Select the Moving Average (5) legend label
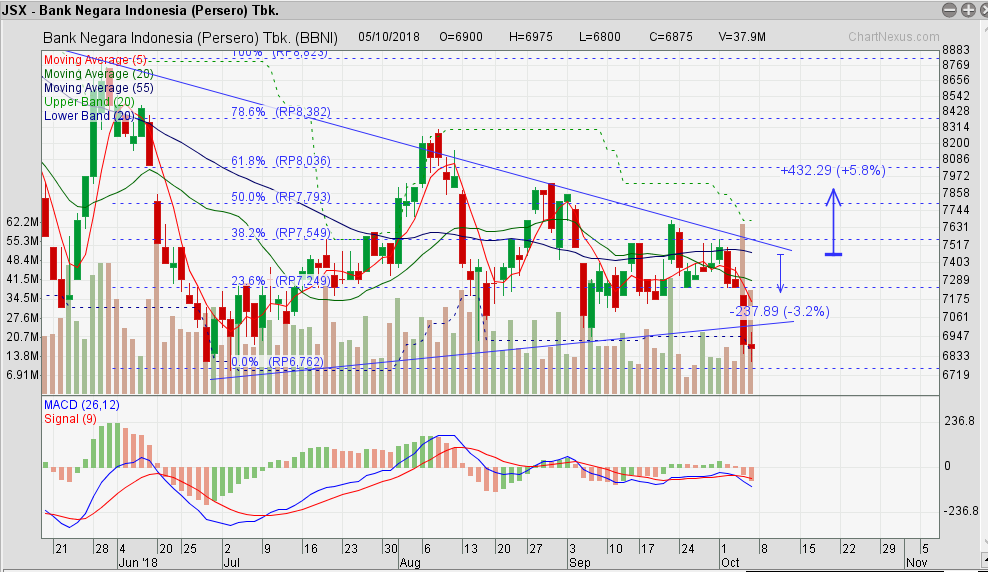This screenshot has height=572, width=988. pos(95,60)
